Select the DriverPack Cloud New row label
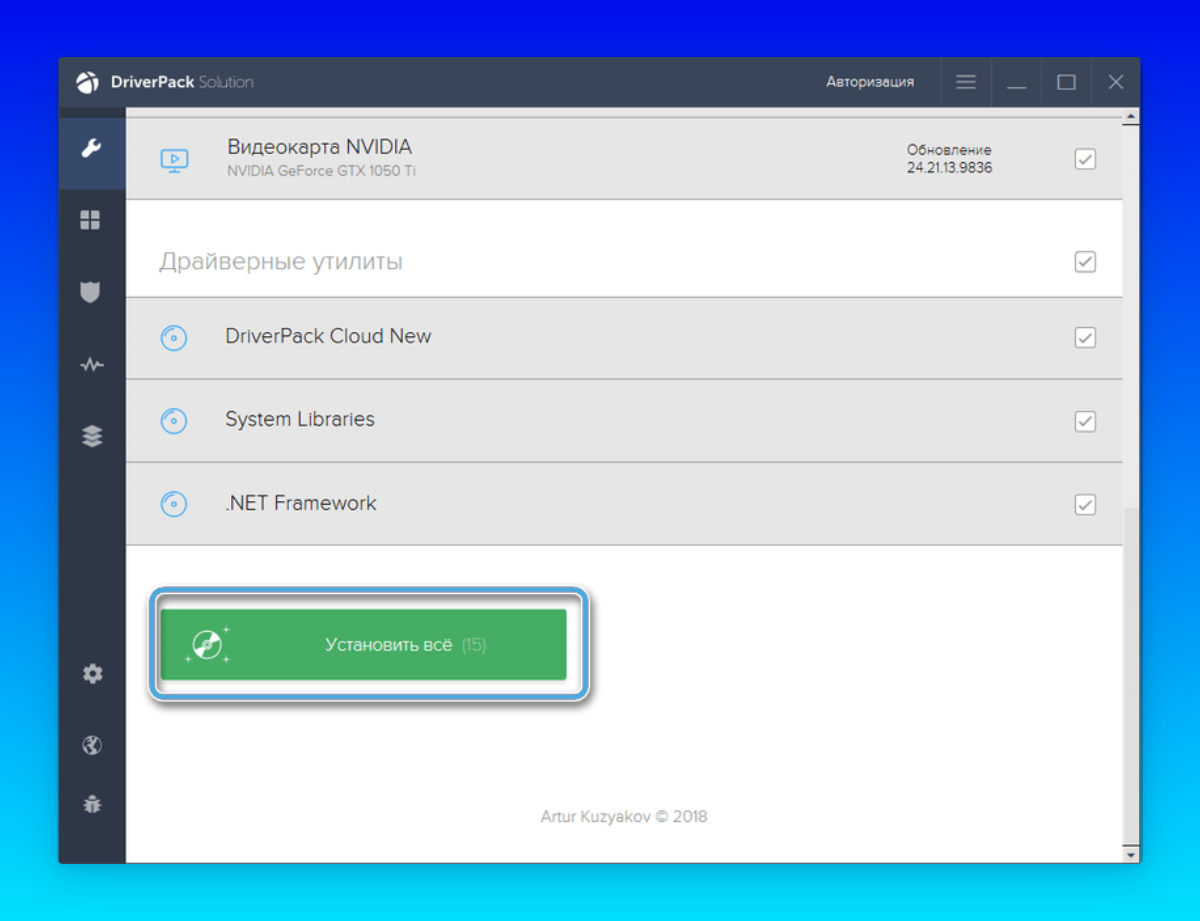The image size is (1200, 921). (328, 337)
